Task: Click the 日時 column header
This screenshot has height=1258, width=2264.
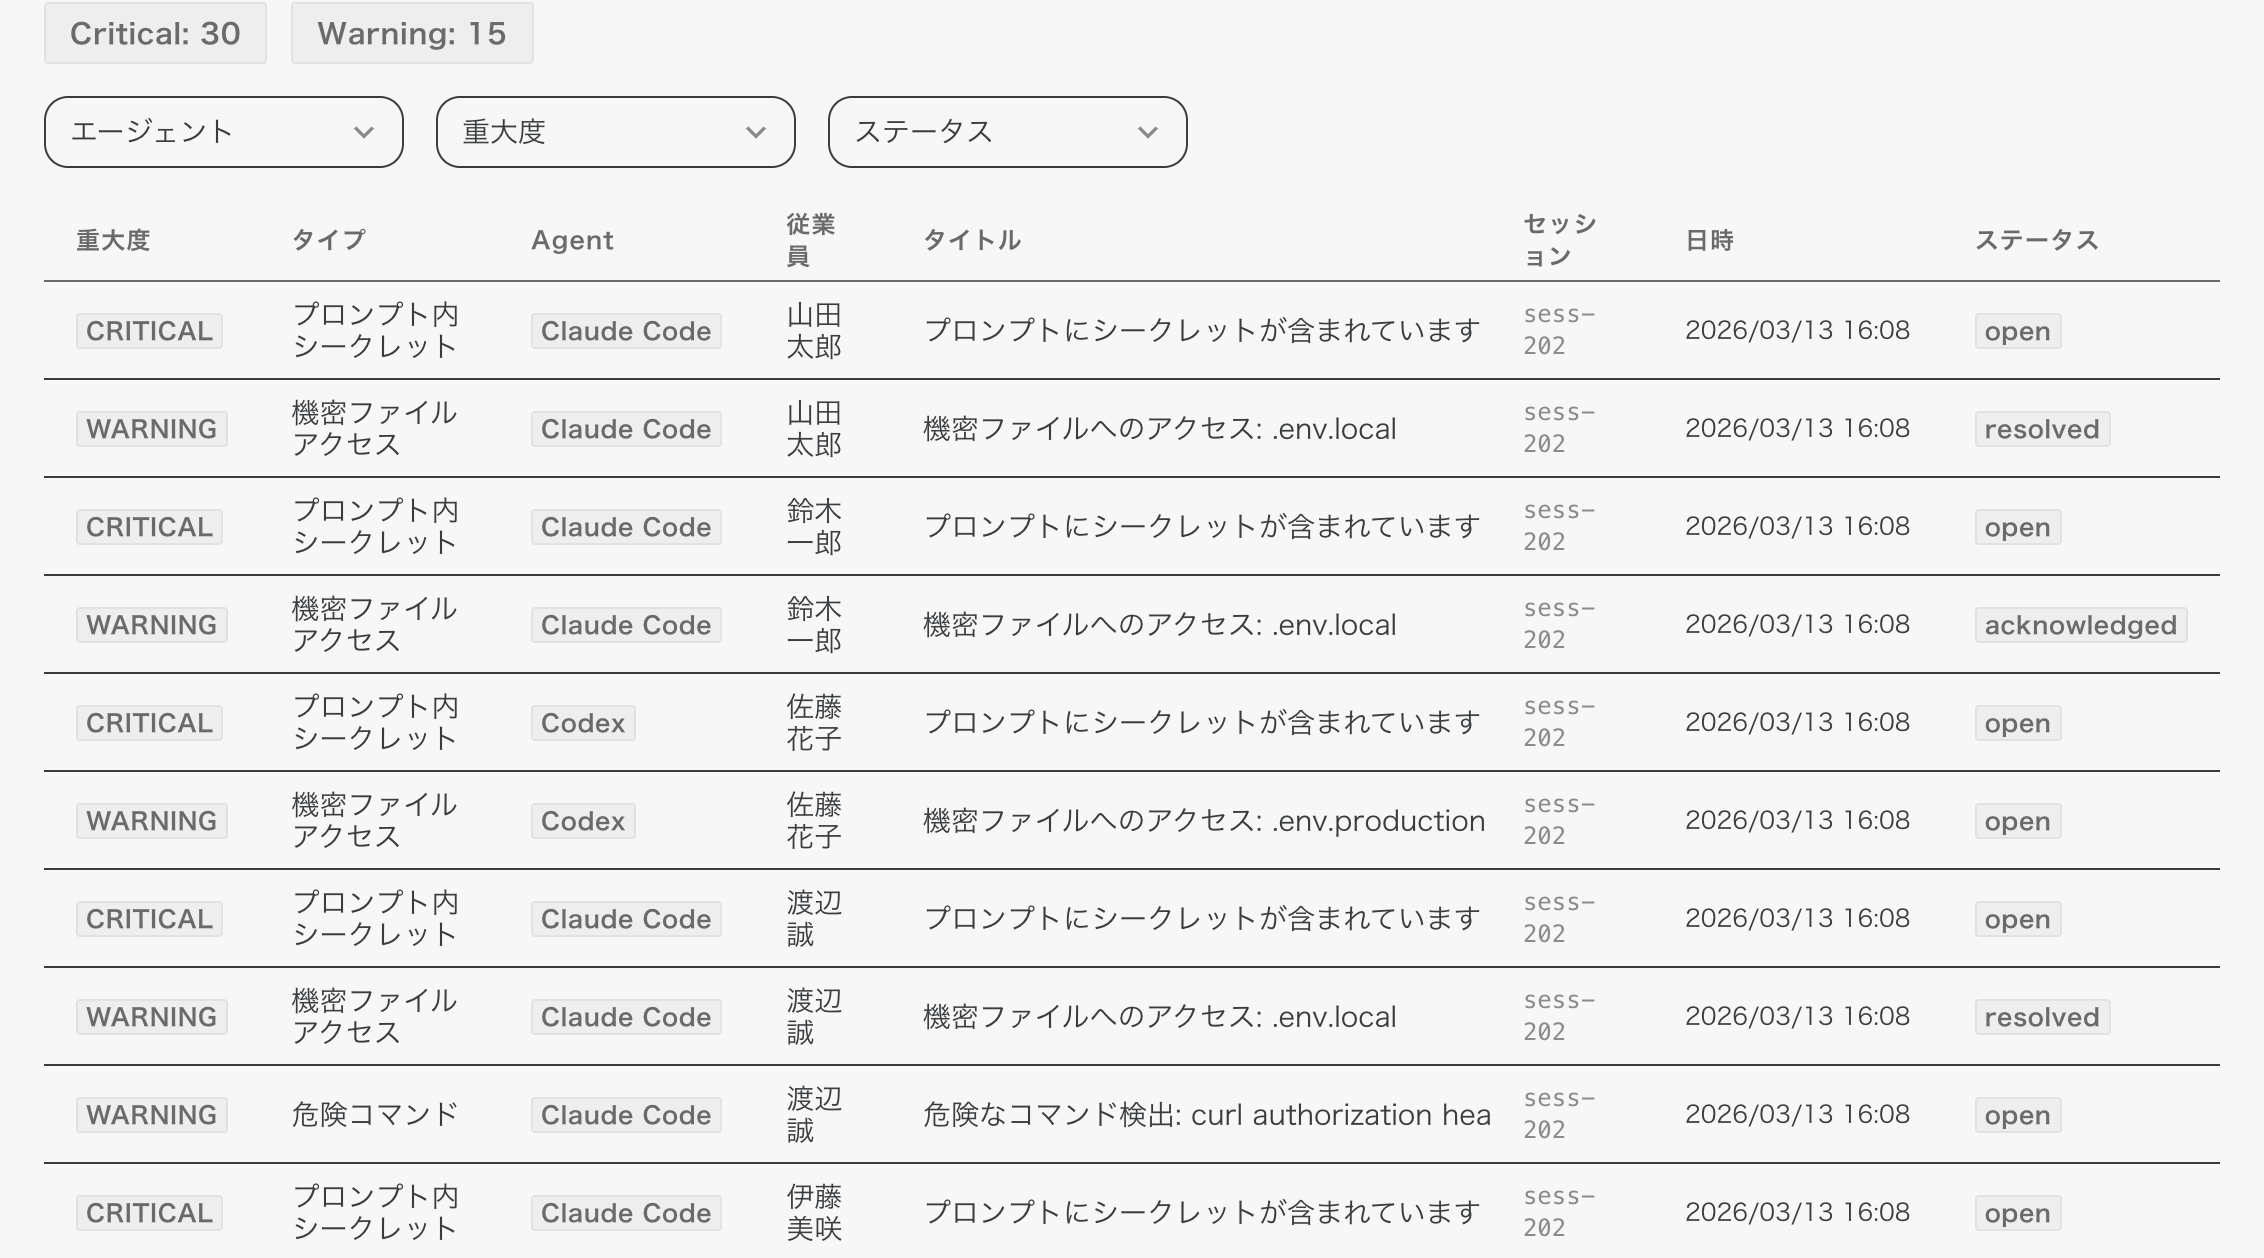Action: [1709, 240]
